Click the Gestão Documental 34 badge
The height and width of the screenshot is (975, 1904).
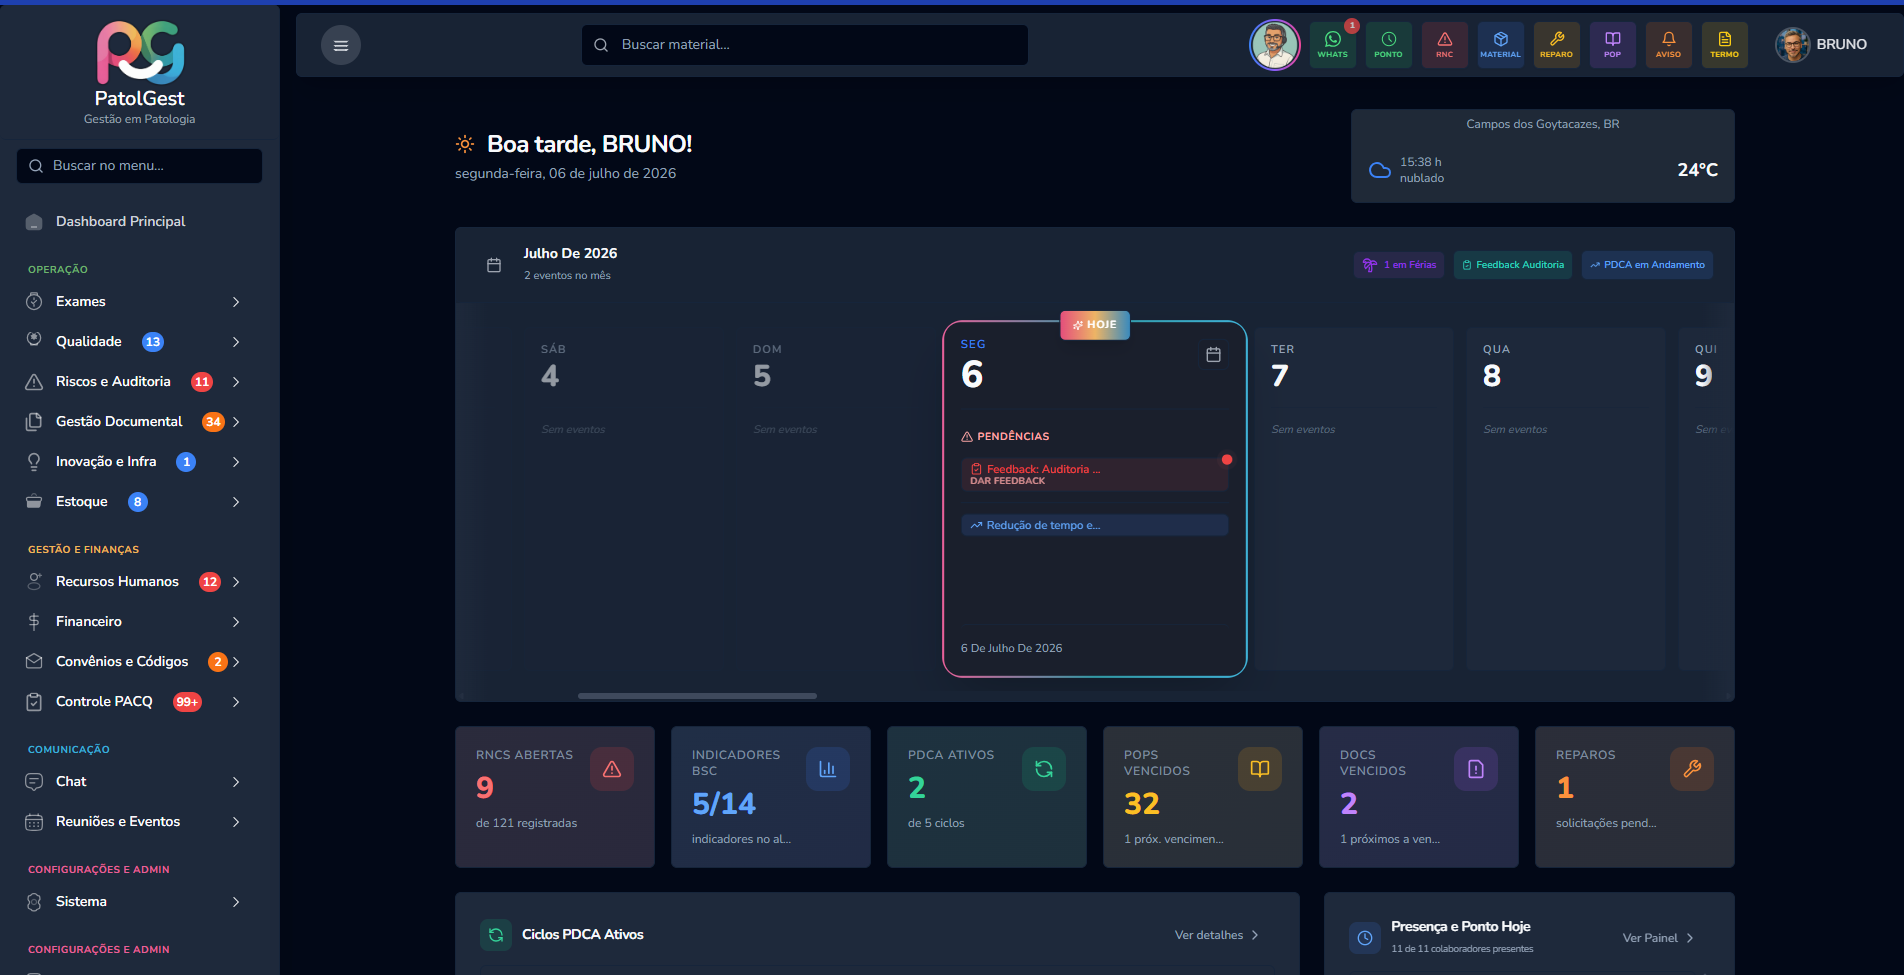click(x=213, y=422)
